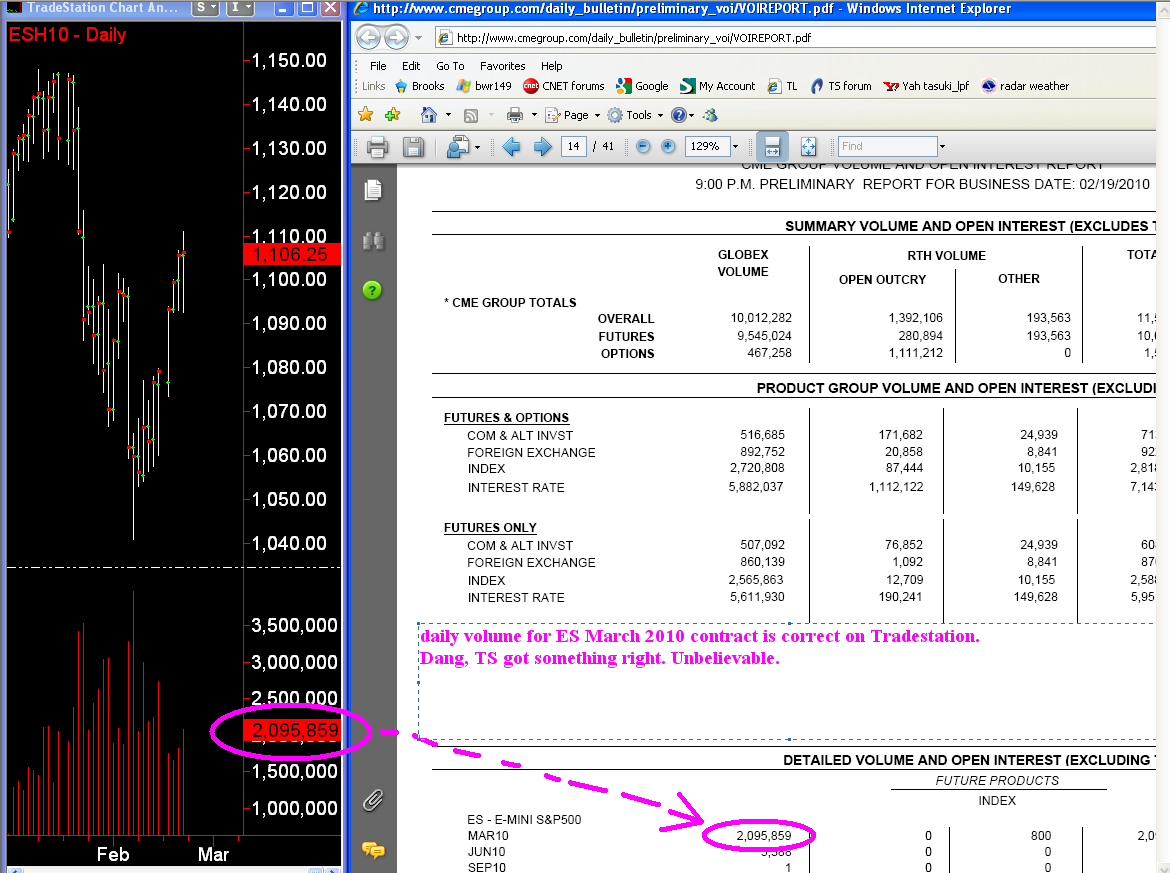Click the ESH10 - Daily chart title
The image size is (1170, 873).
pos(67,34)
